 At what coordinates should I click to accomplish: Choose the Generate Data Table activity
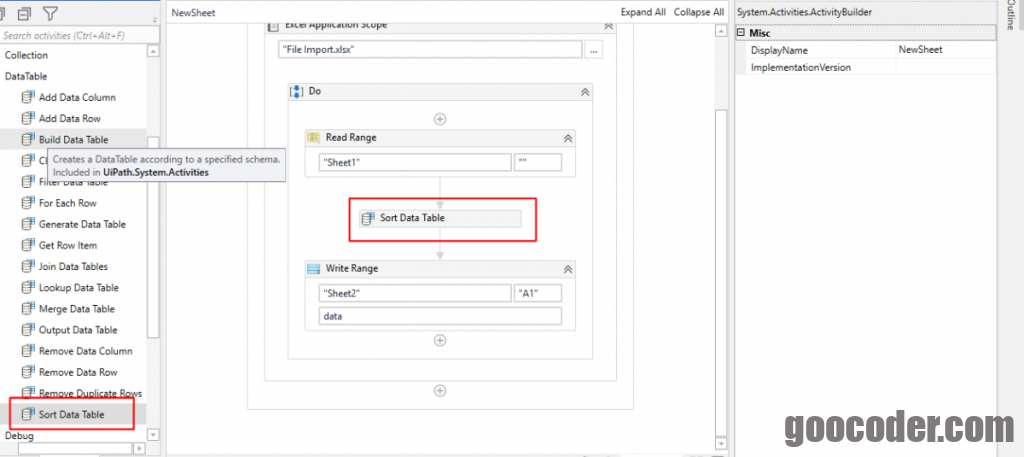(82, 224)
